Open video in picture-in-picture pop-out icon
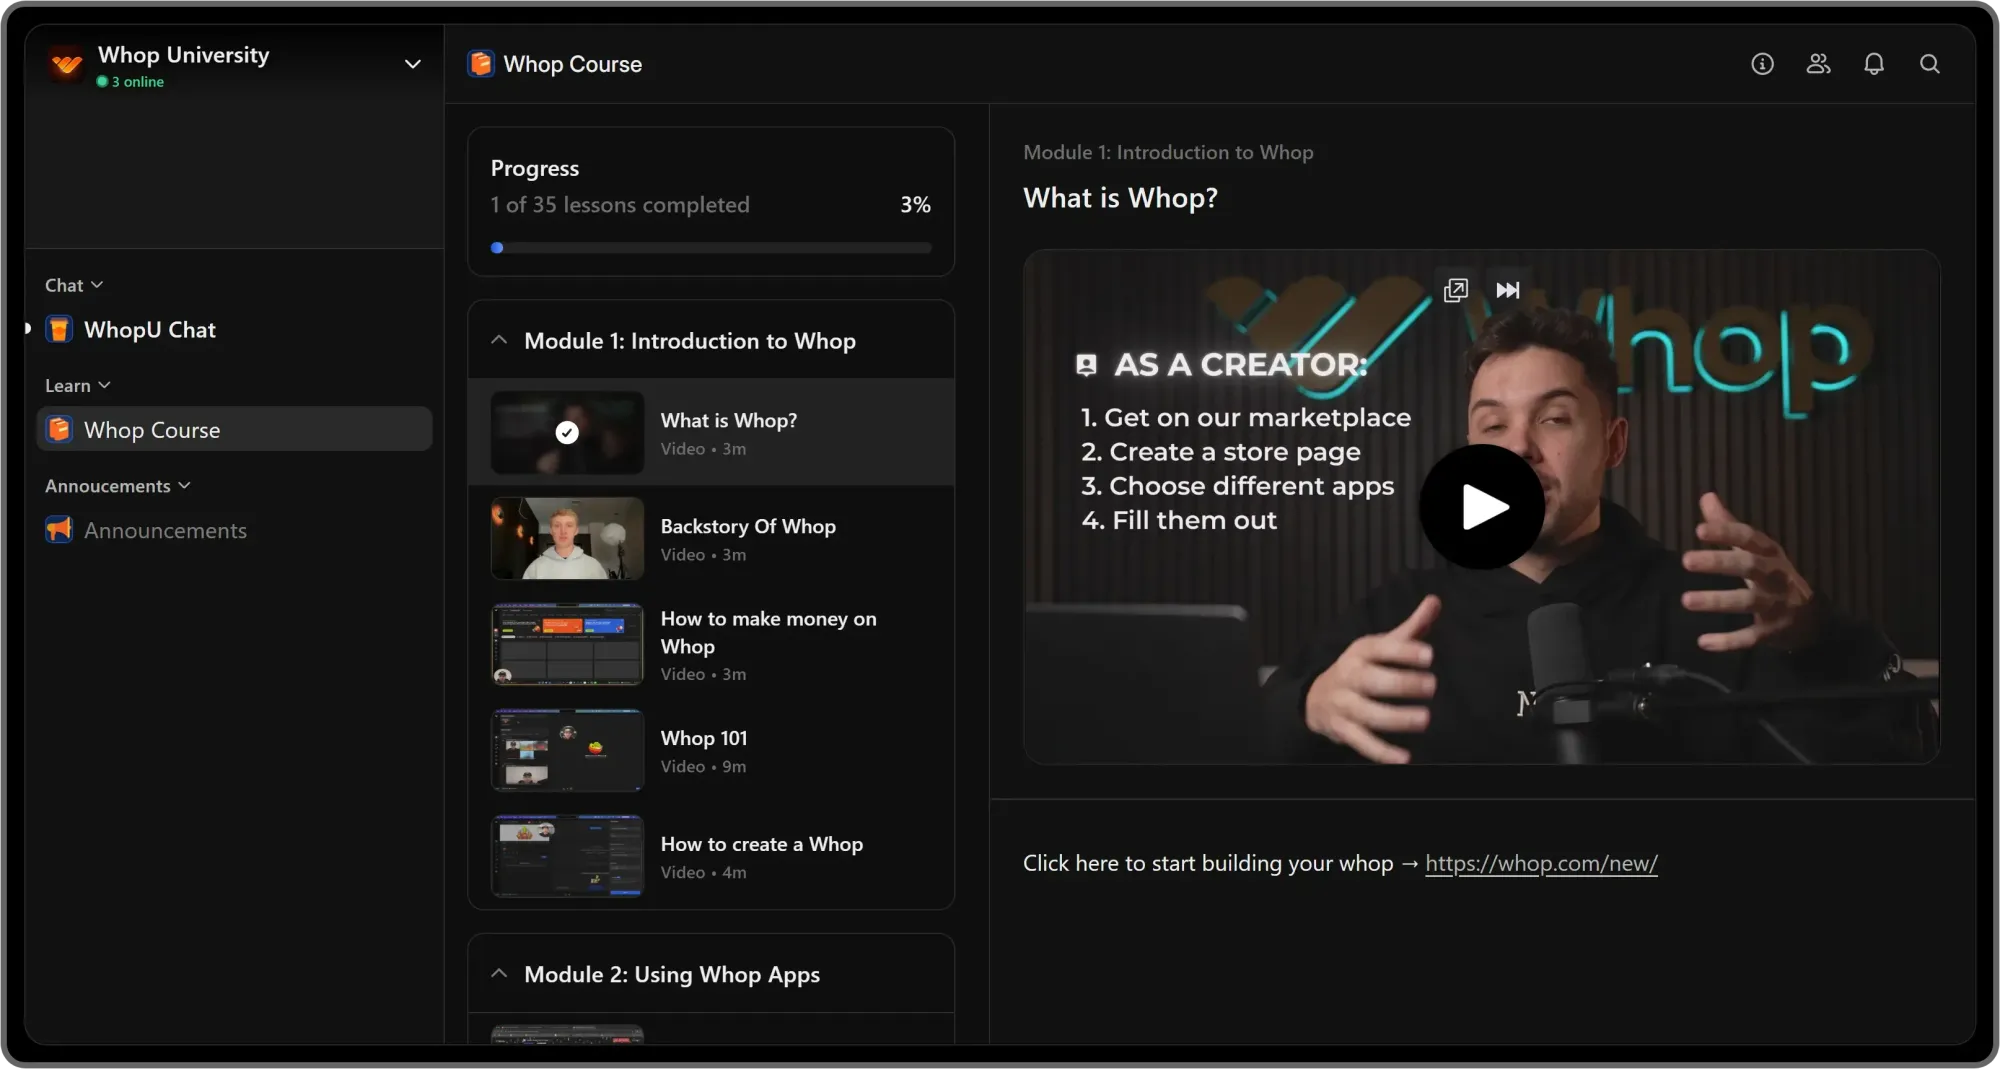This screenshot has width=2000, height=1069. pyautogui.click(x=1456, y=290)
